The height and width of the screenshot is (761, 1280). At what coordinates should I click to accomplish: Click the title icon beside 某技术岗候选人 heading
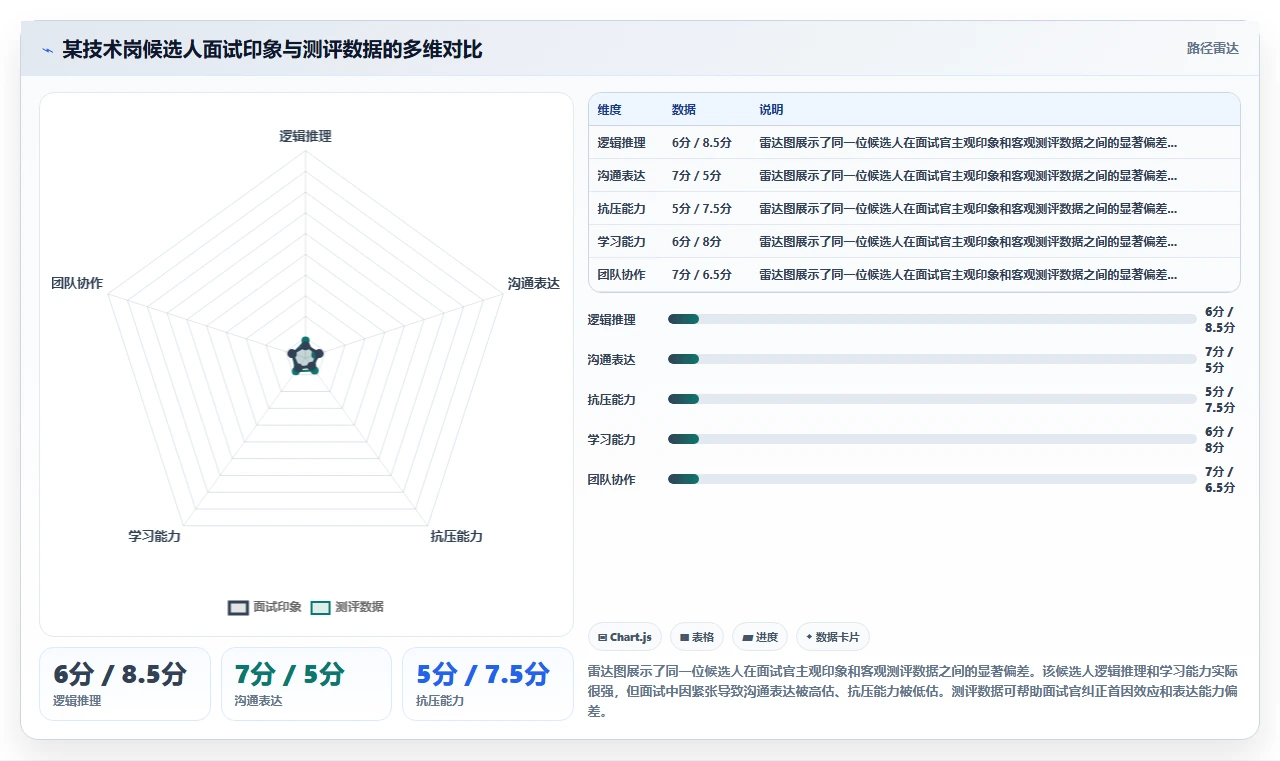click(x=48, y=50)
